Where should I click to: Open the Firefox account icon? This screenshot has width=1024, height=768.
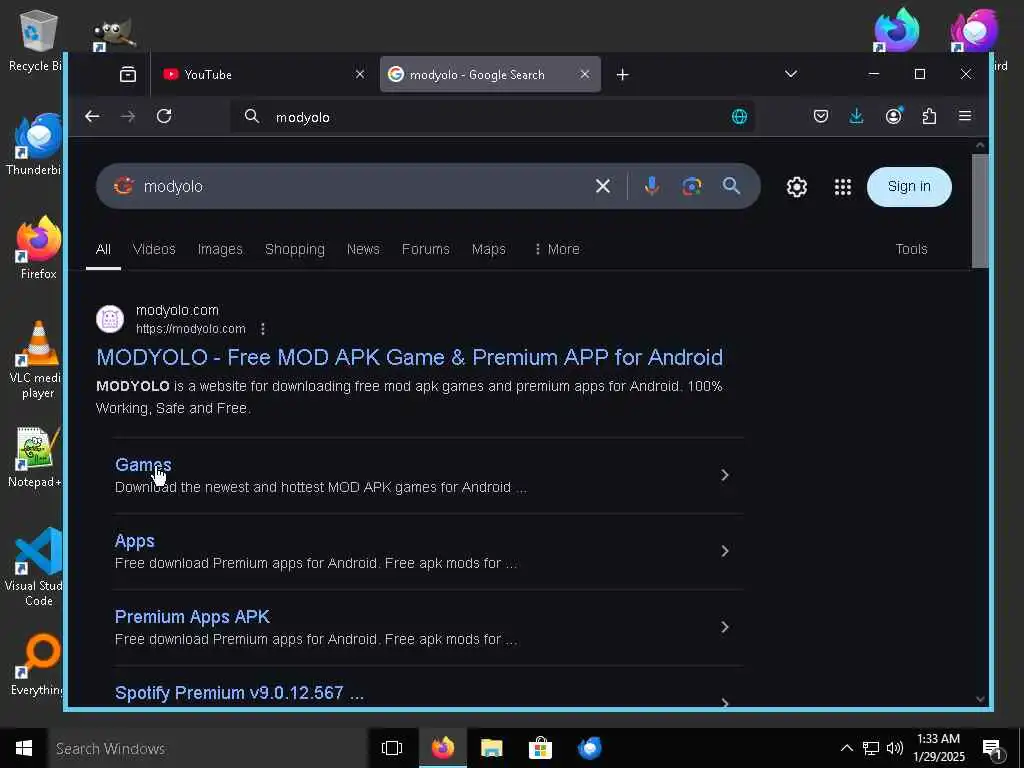coord(893,116)
